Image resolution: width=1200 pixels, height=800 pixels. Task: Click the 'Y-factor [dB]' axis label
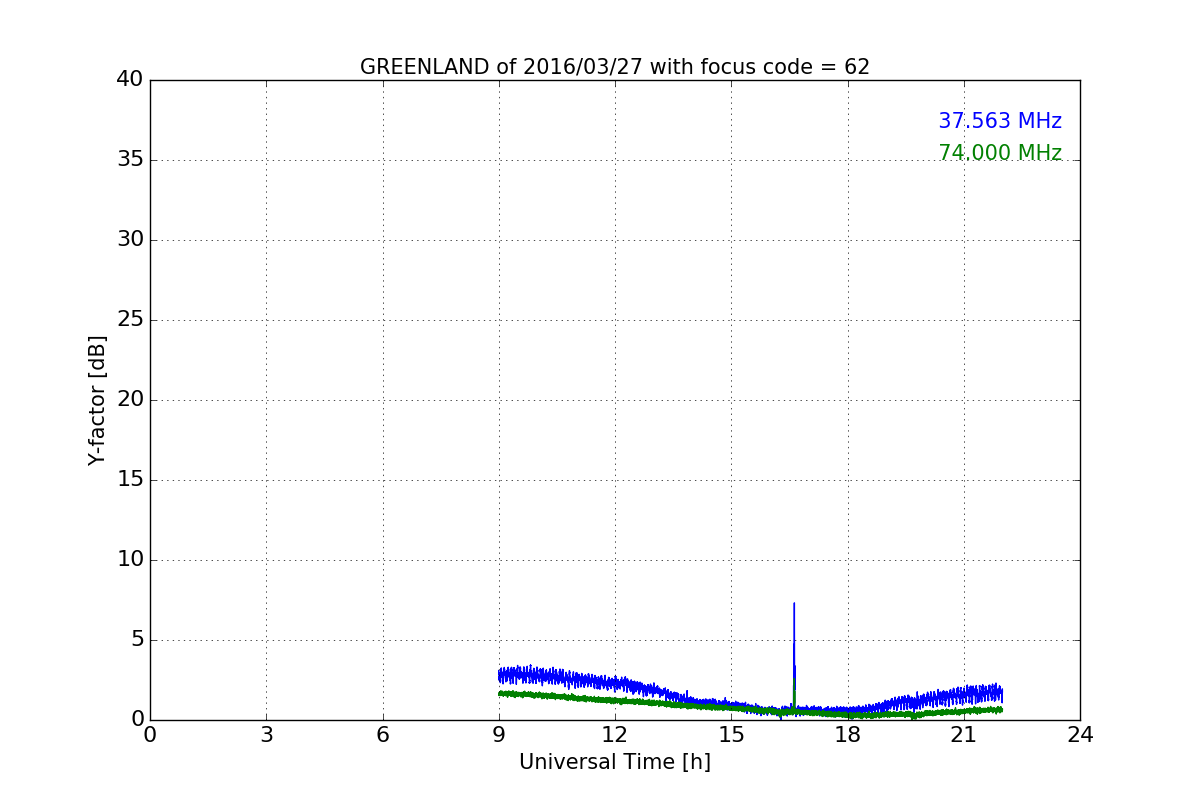[x=97, y=400]
